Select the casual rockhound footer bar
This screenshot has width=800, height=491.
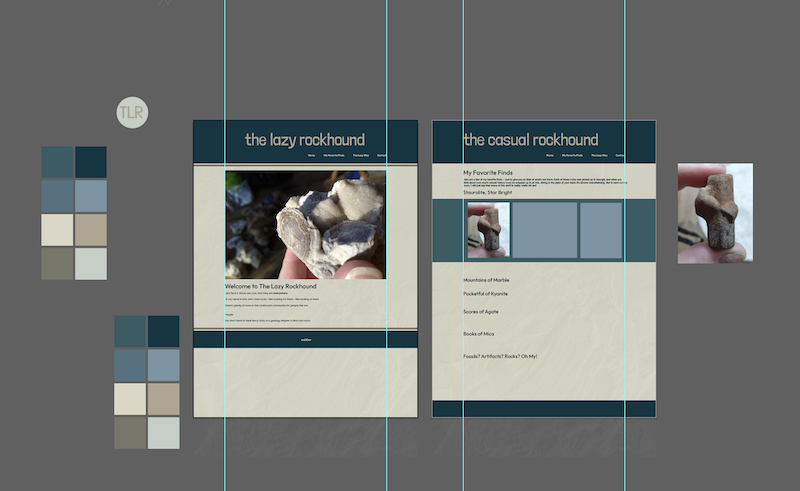coord(544,409)
